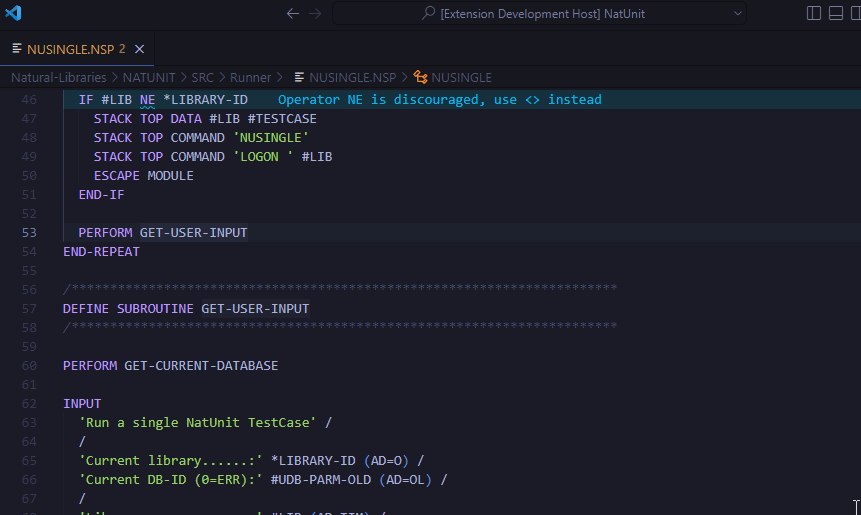
Task: Click the search magnifier icon in command center
Action: (428, 13)
